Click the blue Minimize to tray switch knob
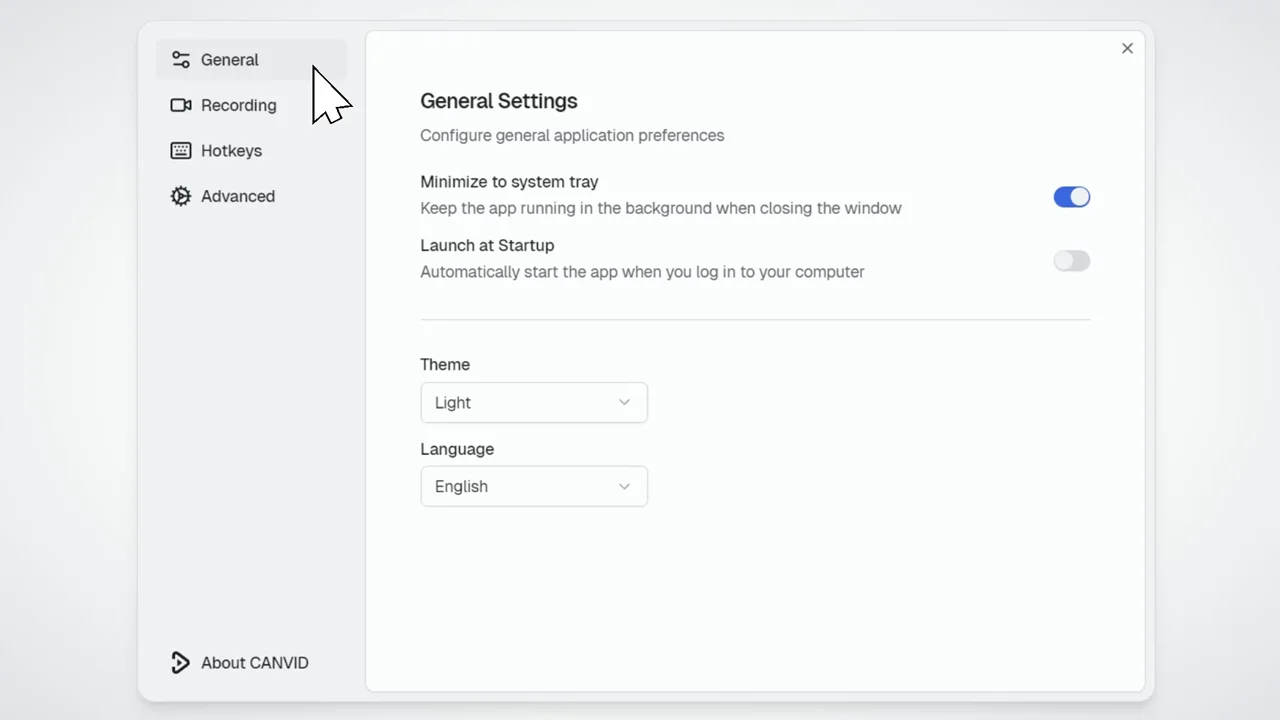The width and height of the screenshot is (1280, 720). [1079, 196]
